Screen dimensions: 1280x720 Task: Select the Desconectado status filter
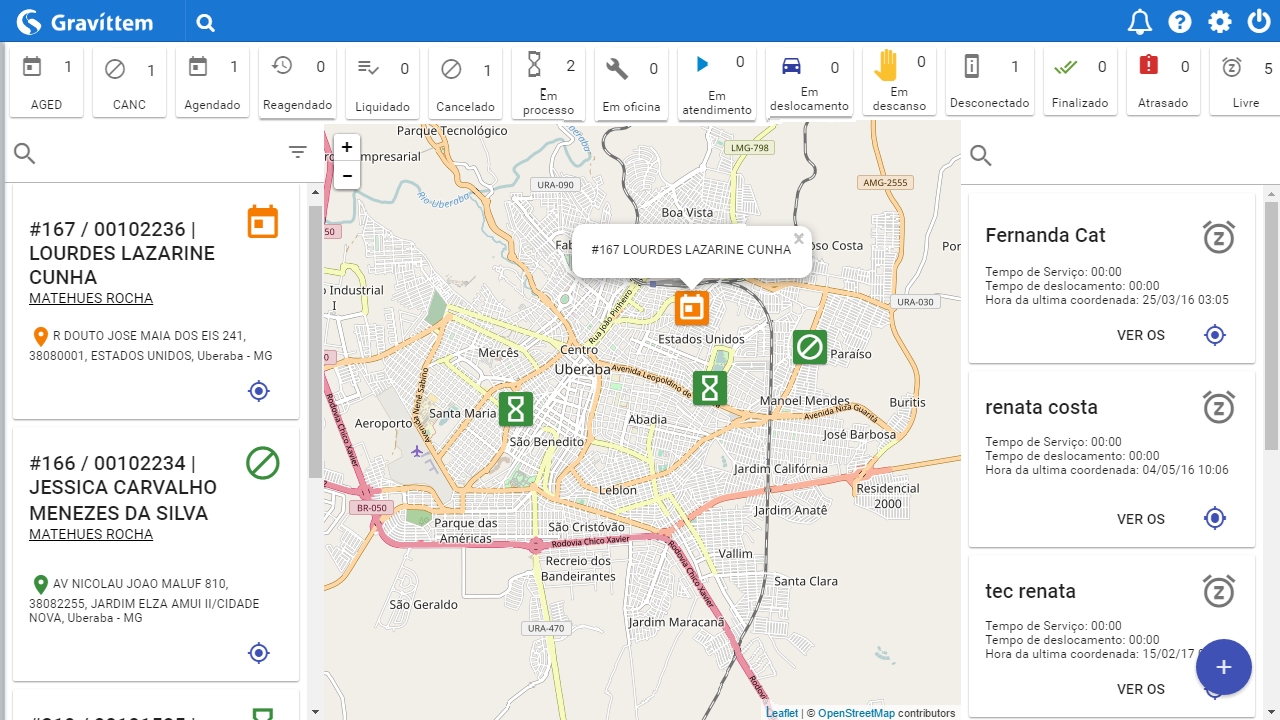tap(989, 82)
